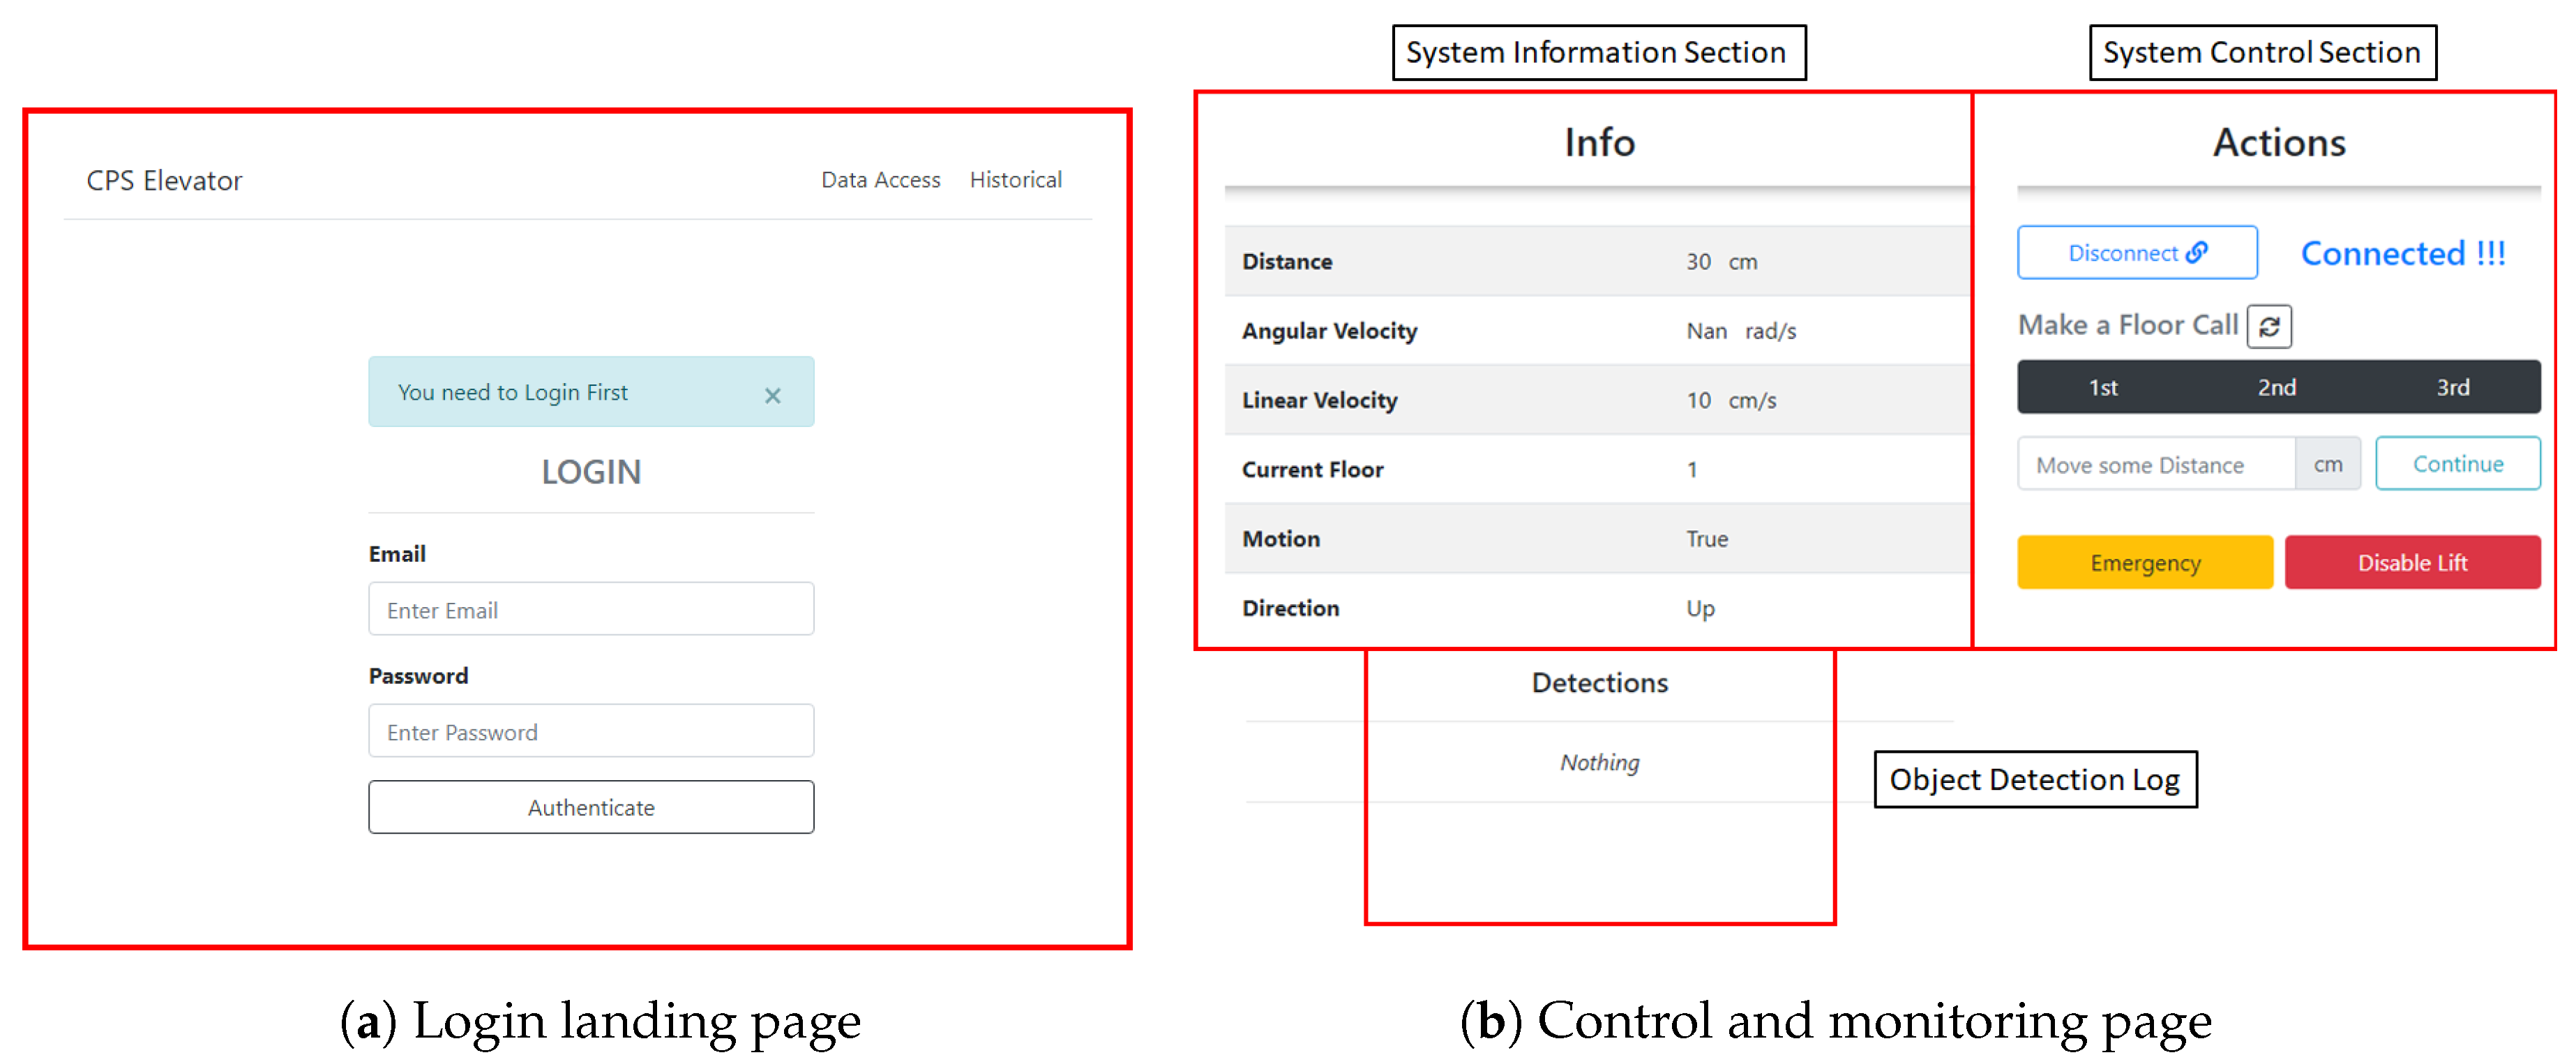This screenshot has width=2576, height=1062.
Task: Click the refresh icon beside Make a Floor Call
Action: coord(2268,326)
